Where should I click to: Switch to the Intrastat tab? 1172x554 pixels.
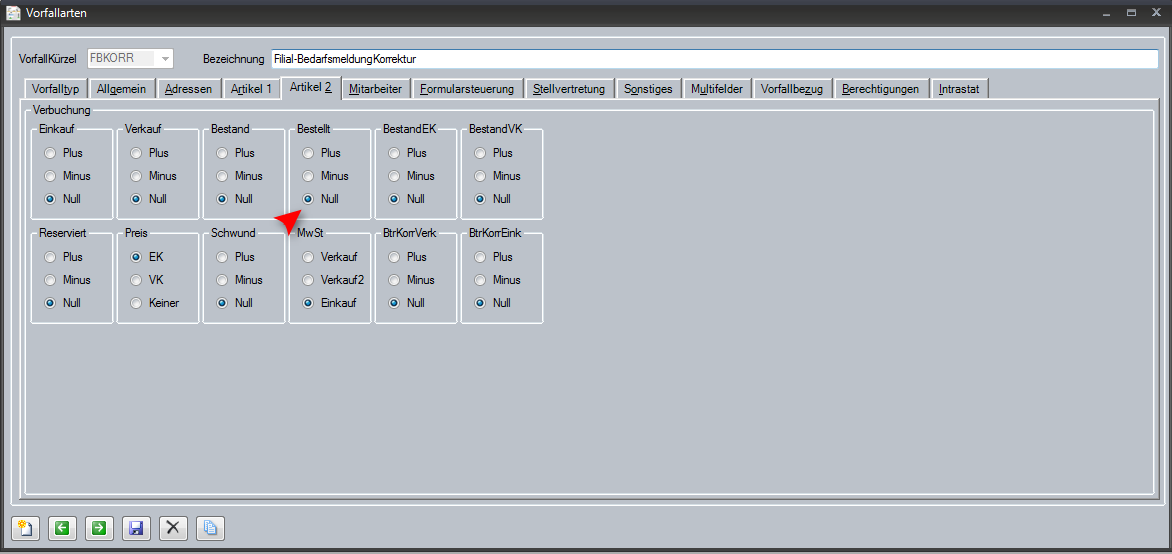coord(960,89)
